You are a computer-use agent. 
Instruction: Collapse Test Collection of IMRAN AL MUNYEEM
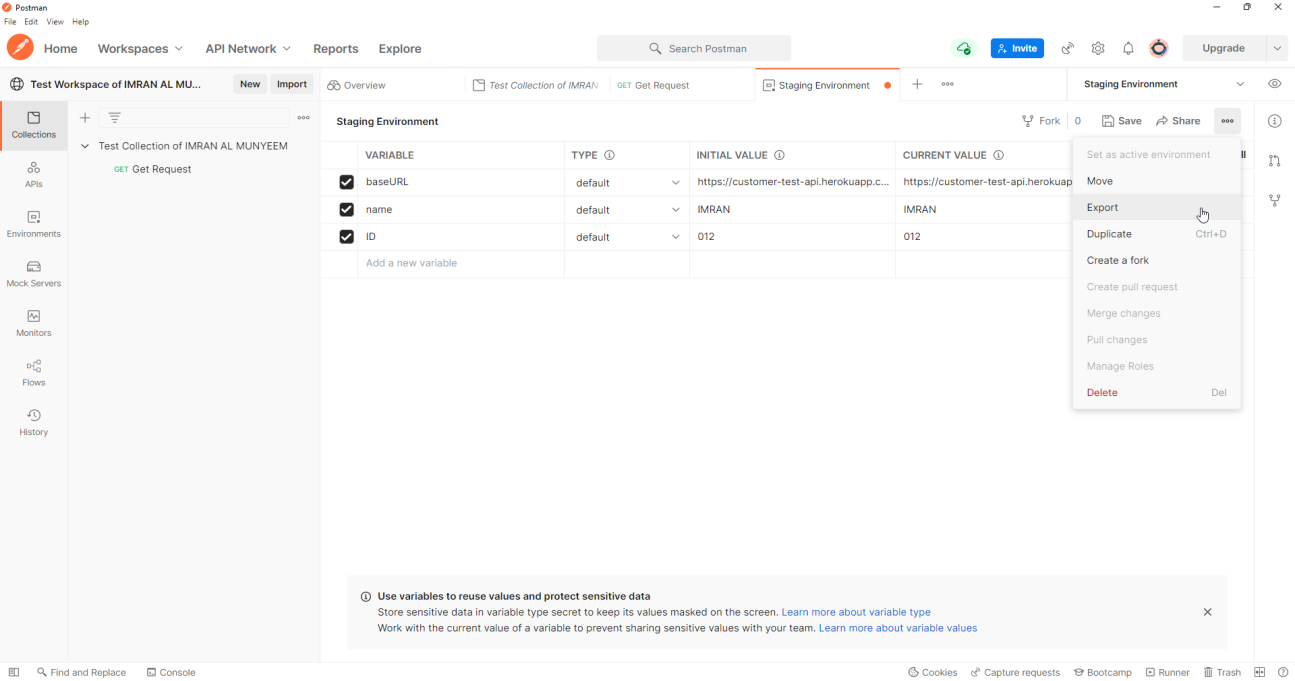pyautogui.click(x=85, y=146)
